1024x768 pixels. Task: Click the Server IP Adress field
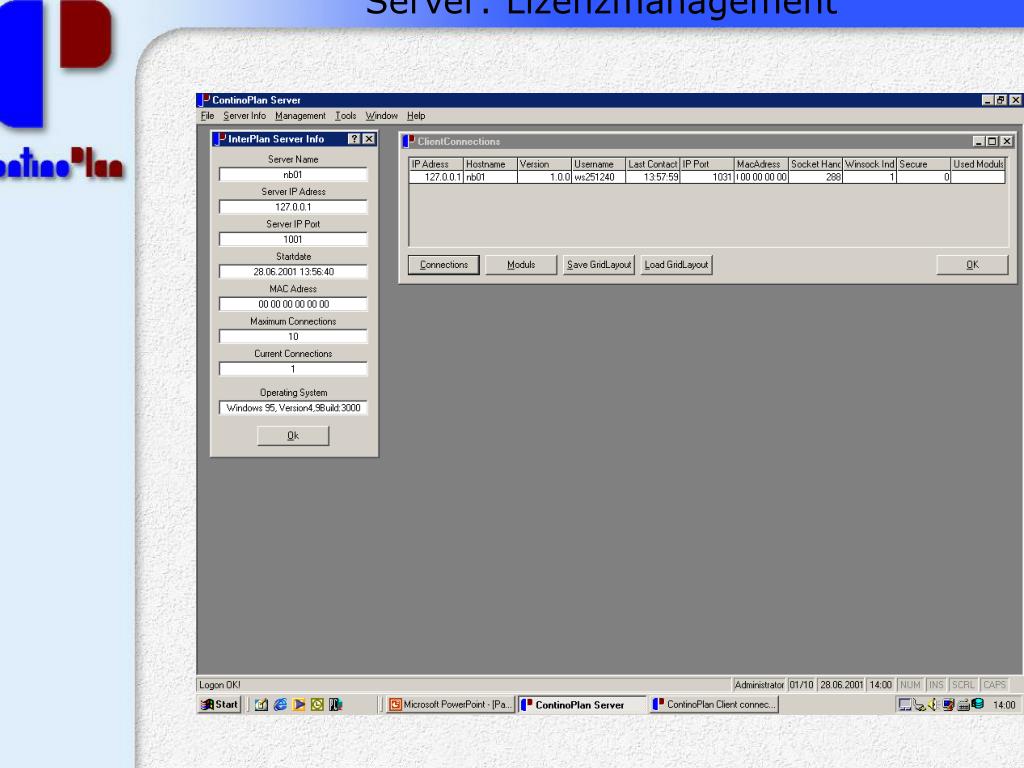[x=293, y=207]
